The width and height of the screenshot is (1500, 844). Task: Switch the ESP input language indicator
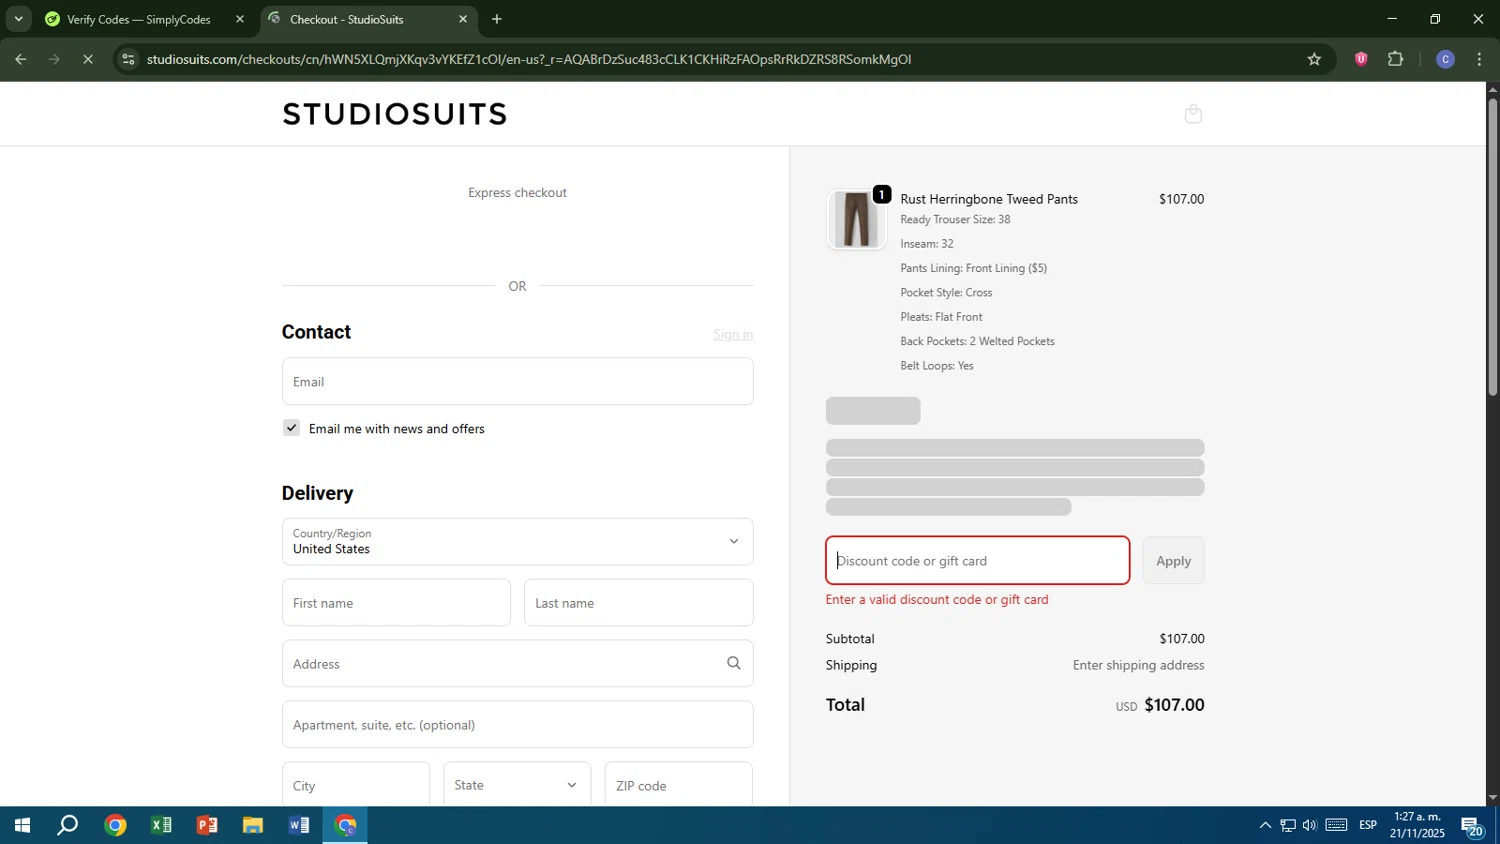pos(1368,826)
